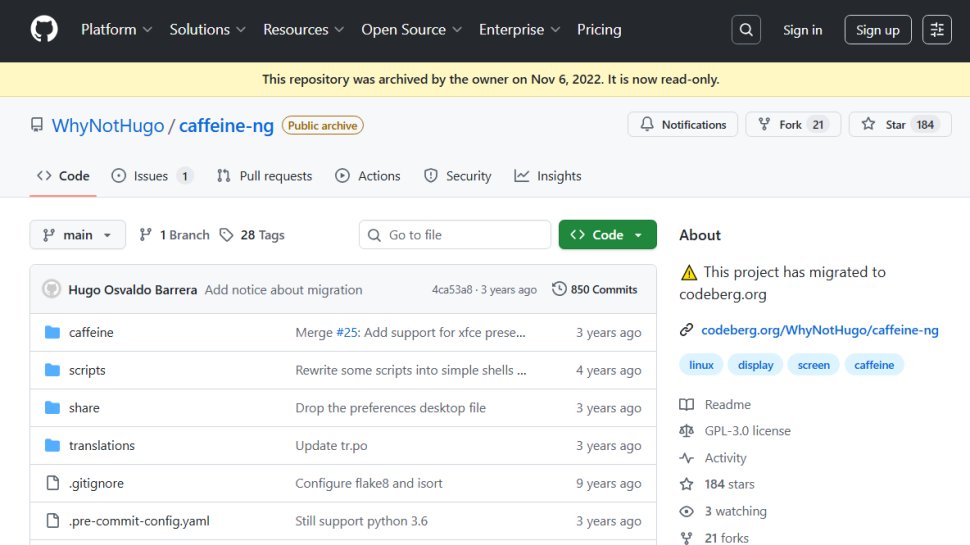Click the display topic tag
The width and height of the screenshot is (970, 545).
point(755,365)
